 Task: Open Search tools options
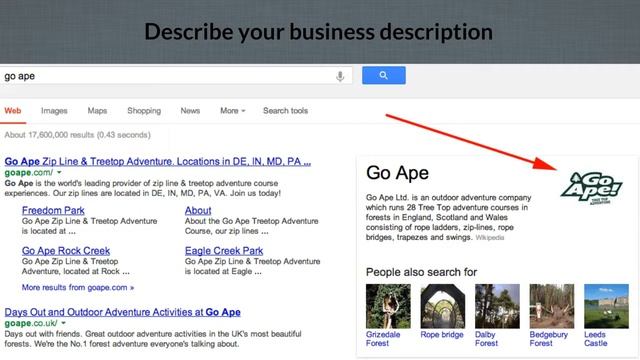coord(285,111)
